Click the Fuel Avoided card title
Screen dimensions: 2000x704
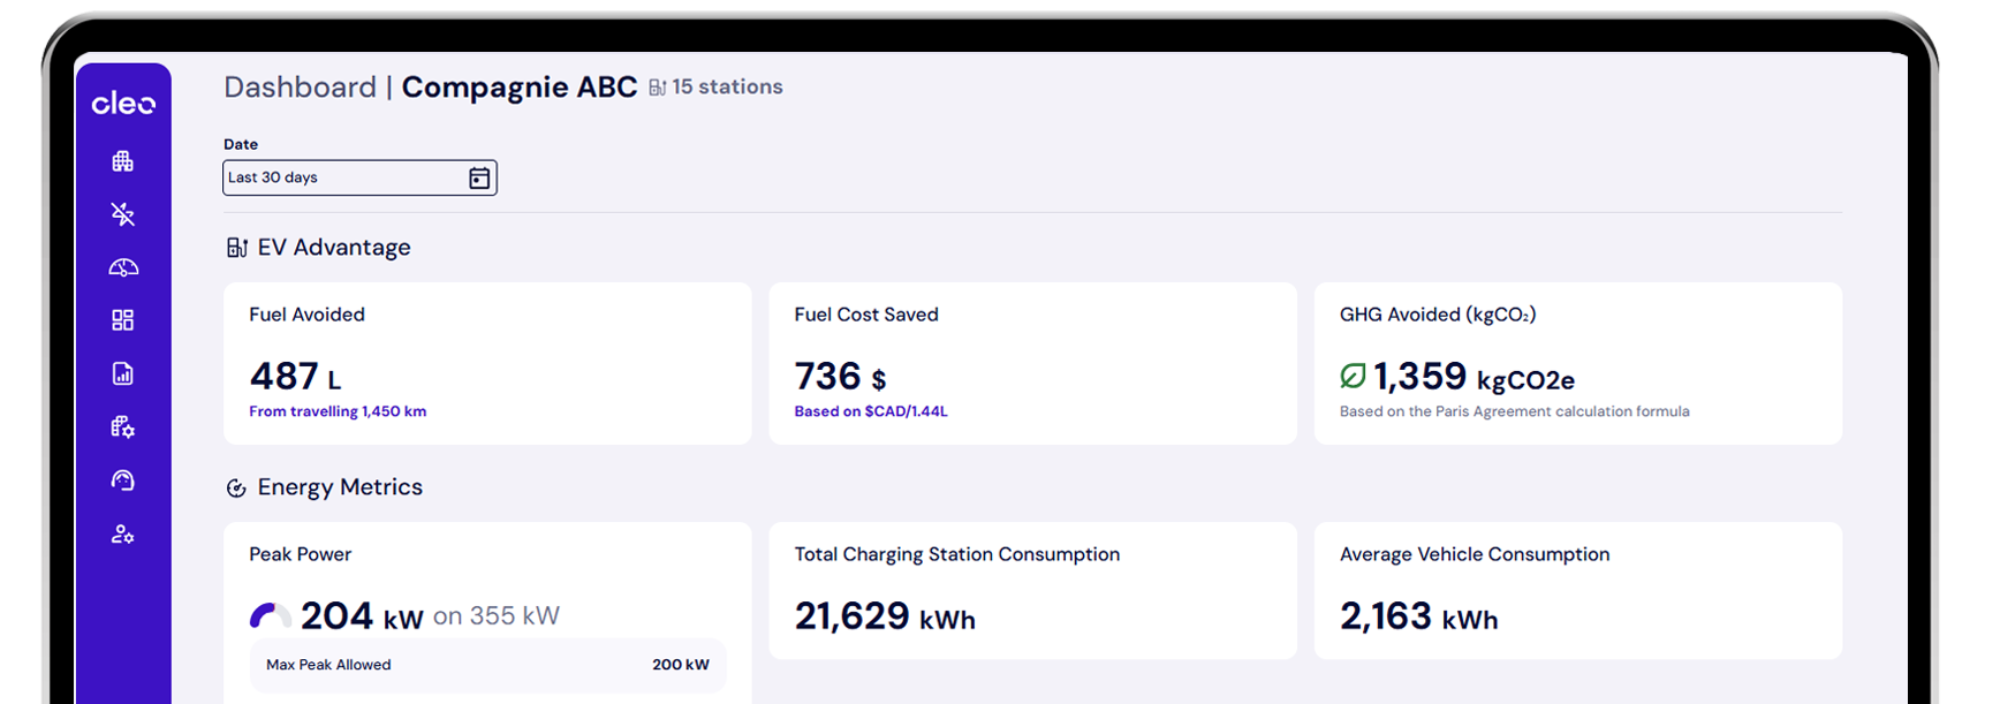click(x=307, y=314)
